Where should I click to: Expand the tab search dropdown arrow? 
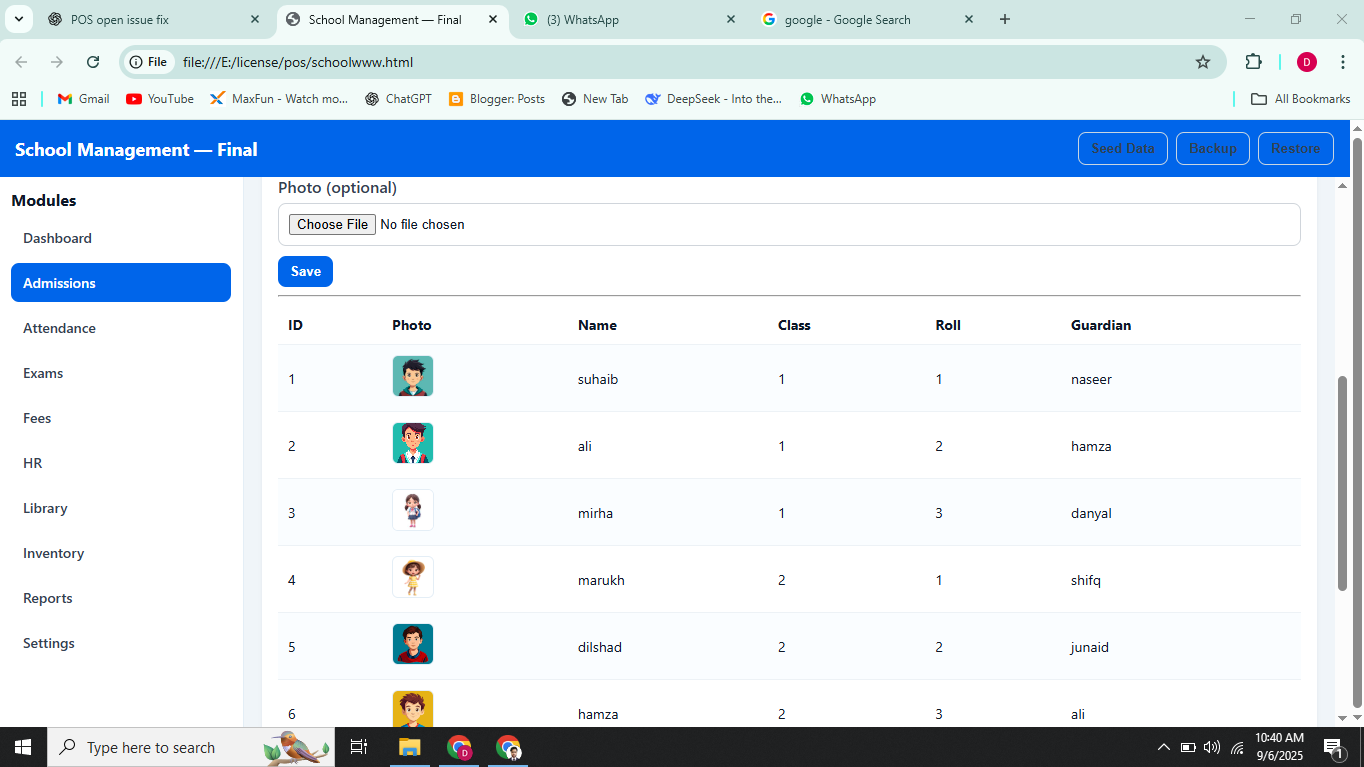click(18, 19)
